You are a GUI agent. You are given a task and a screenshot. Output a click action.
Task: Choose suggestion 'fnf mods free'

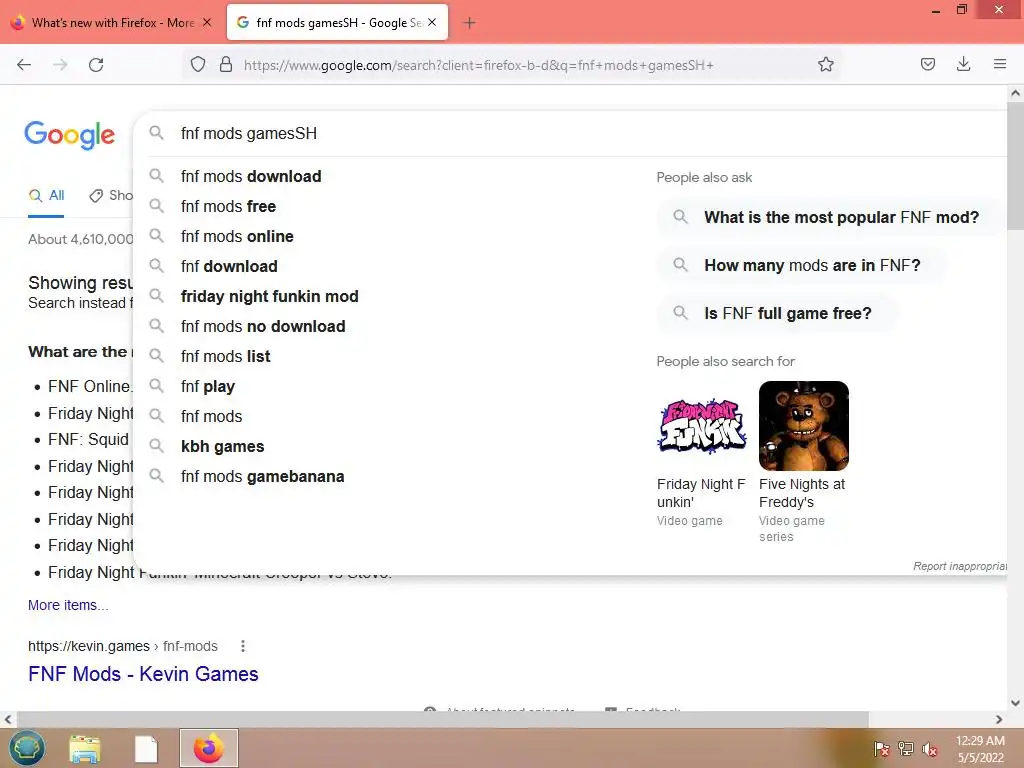click(x=228, y=206)
